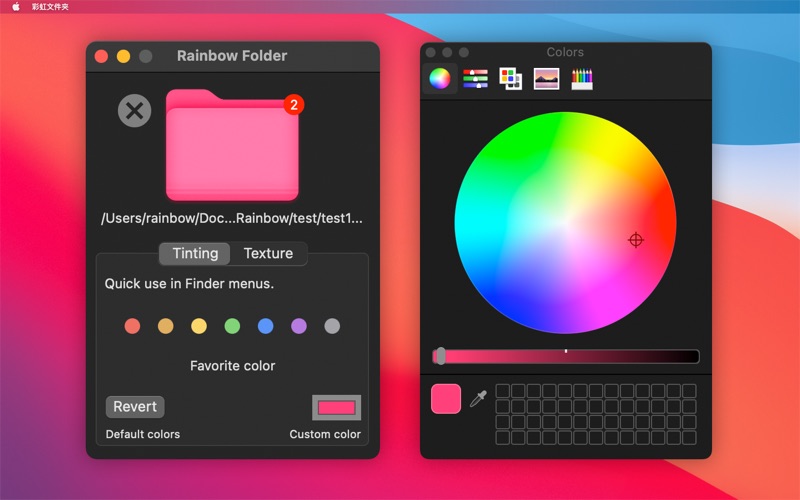This screenshot has height=500, width=800.
Task: Click the Default colors label
Action: tap(143, 434)
